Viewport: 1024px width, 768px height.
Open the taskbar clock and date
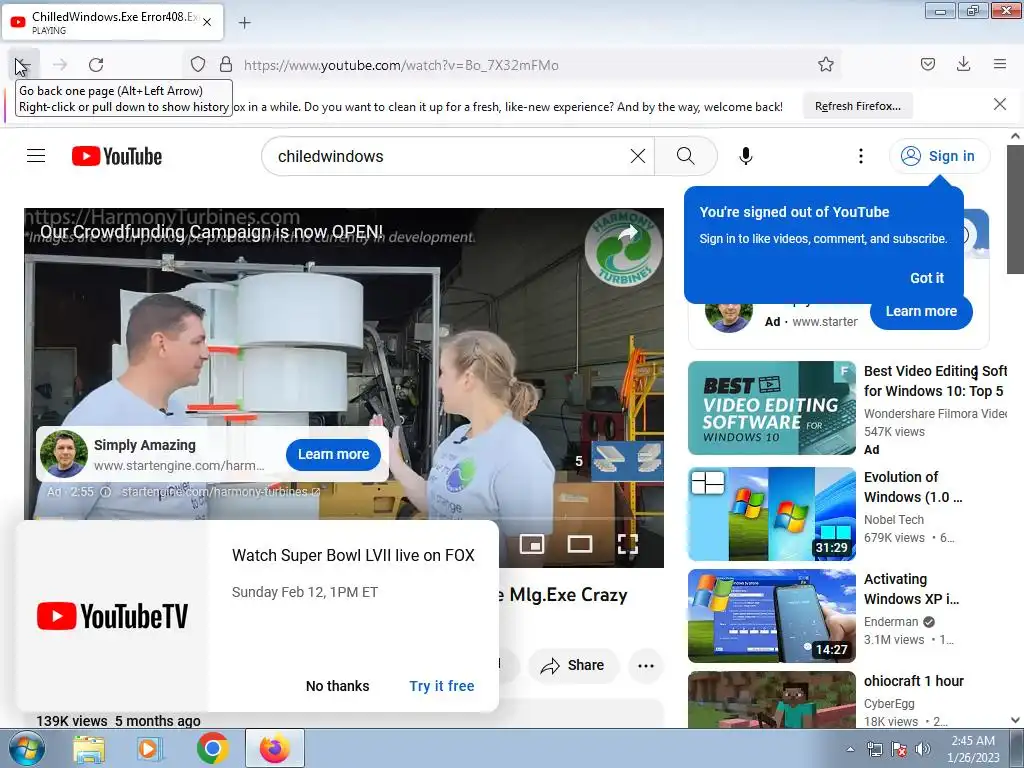point(973,749)
